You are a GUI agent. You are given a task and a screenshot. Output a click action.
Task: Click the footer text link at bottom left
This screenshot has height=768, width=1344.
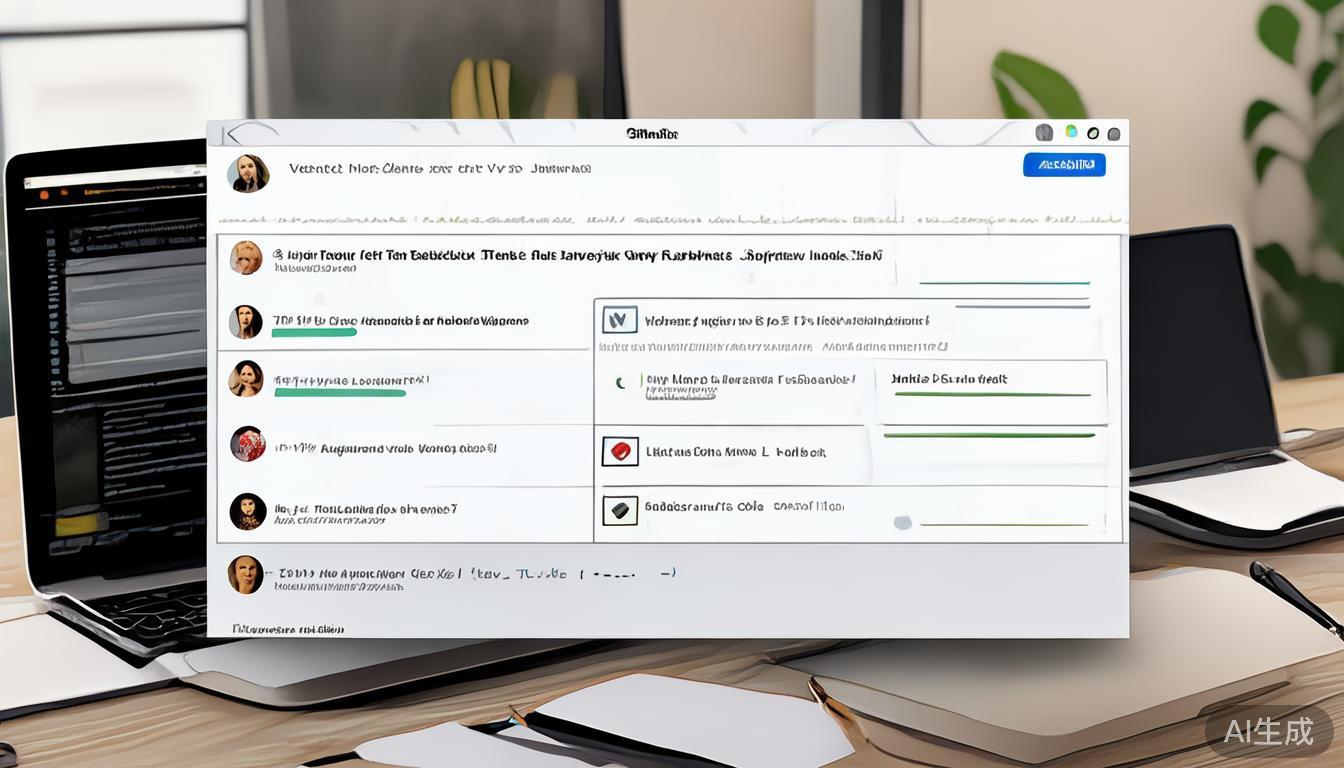(288, 629)
